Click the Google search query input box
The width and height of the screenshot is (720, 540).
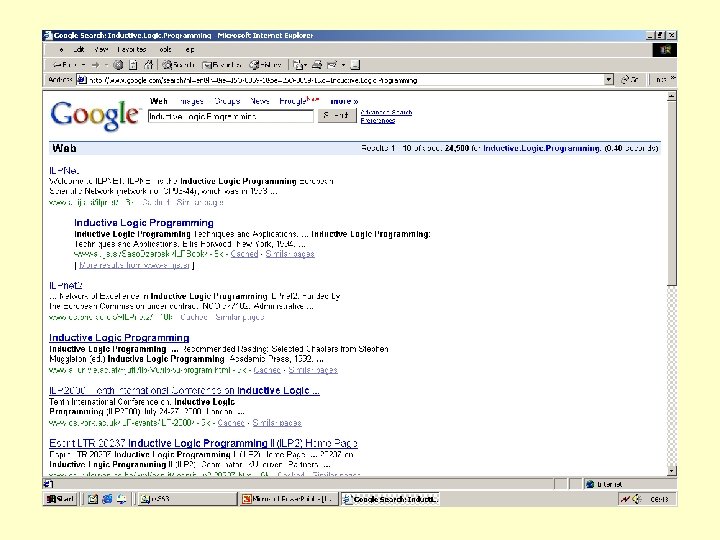pyautogui.click(x=231, y=116)
